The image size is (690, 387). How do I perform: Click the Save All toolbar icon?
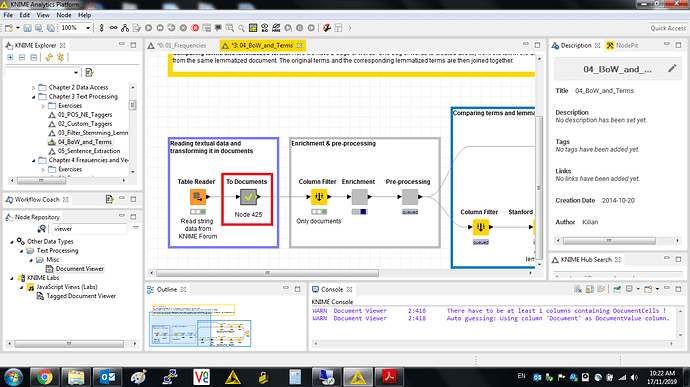(x=51, y=28)
